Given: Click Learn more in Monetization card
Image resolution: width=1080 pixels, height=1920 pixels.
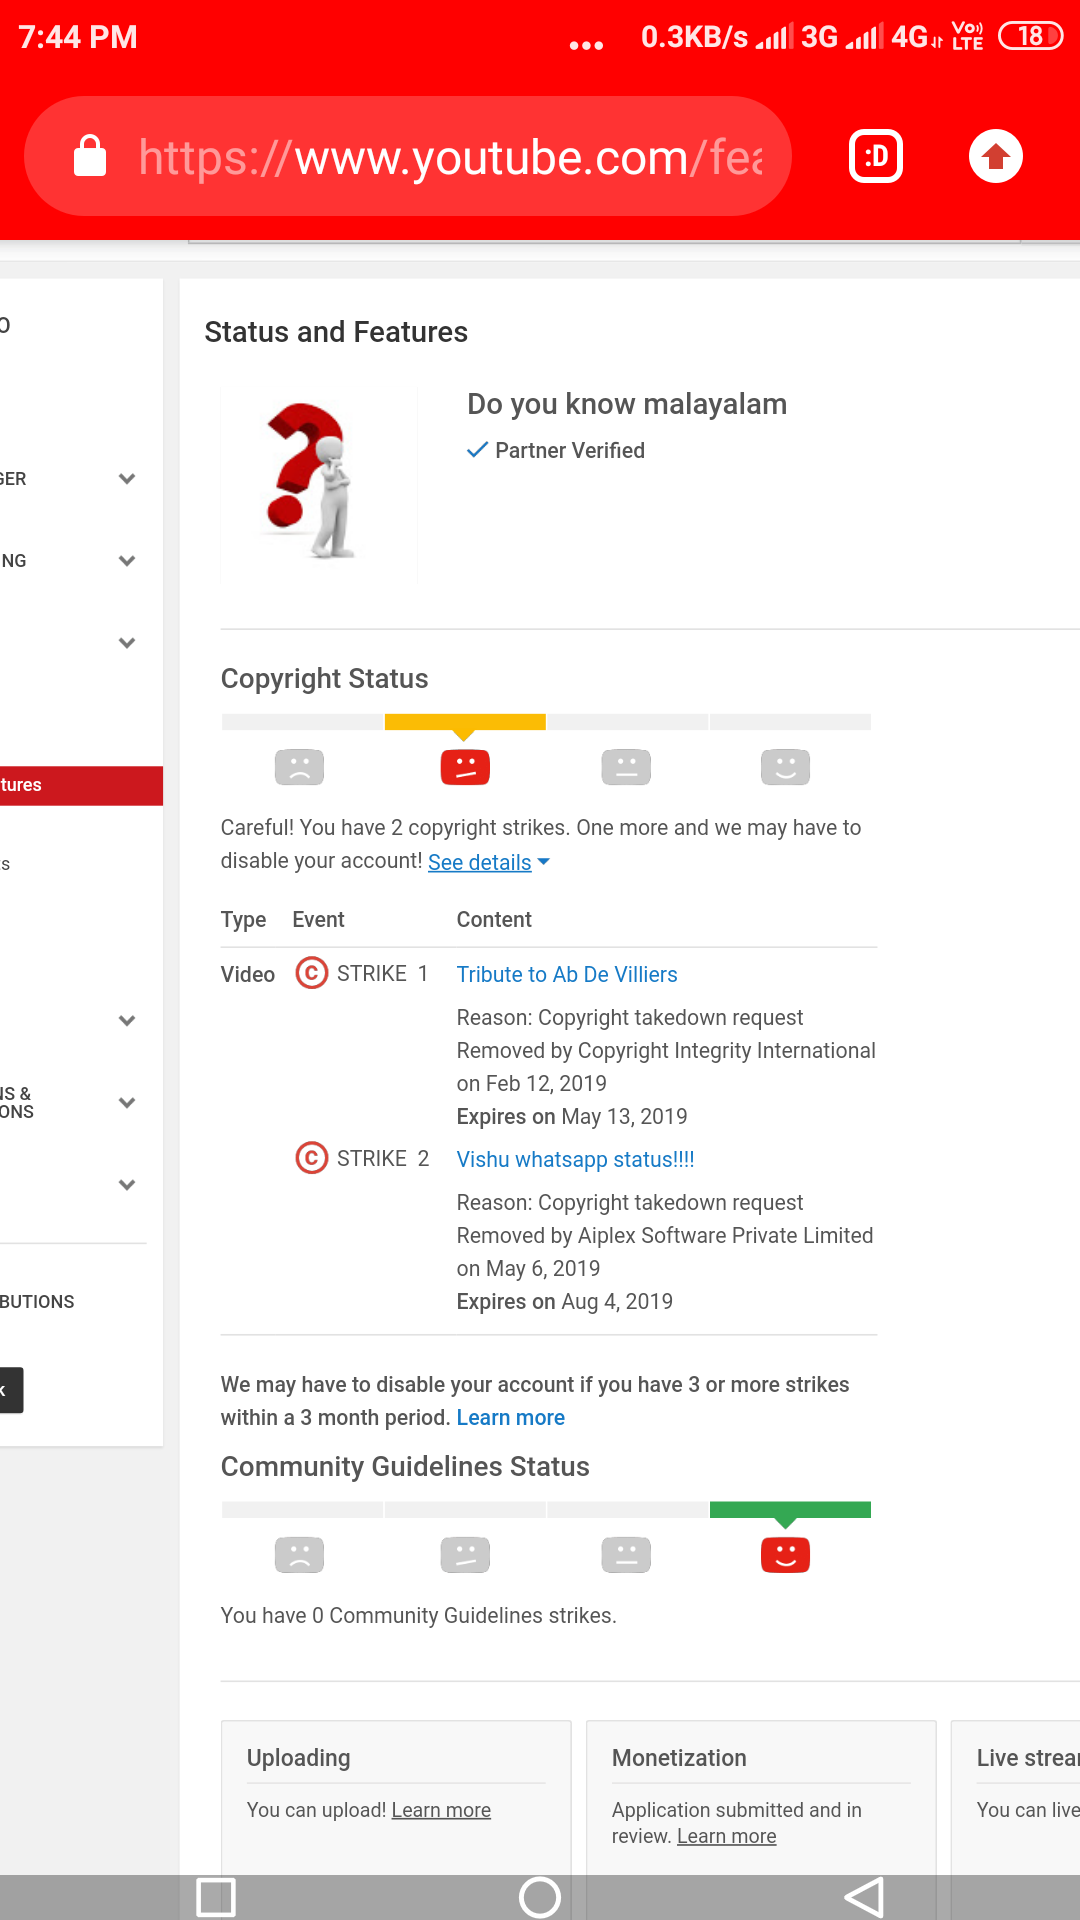Looking at the screenshot, I should tap(727, 1836).
